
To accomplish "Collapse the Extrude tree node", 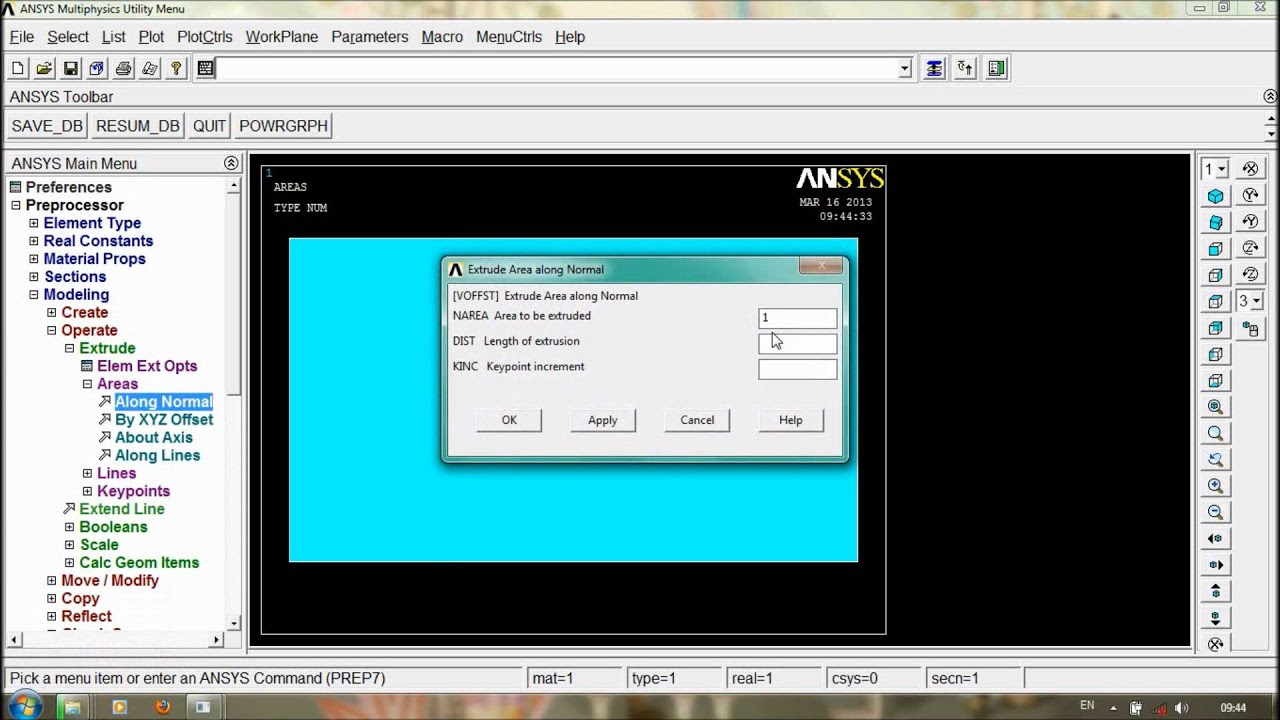I will point(70,349).
